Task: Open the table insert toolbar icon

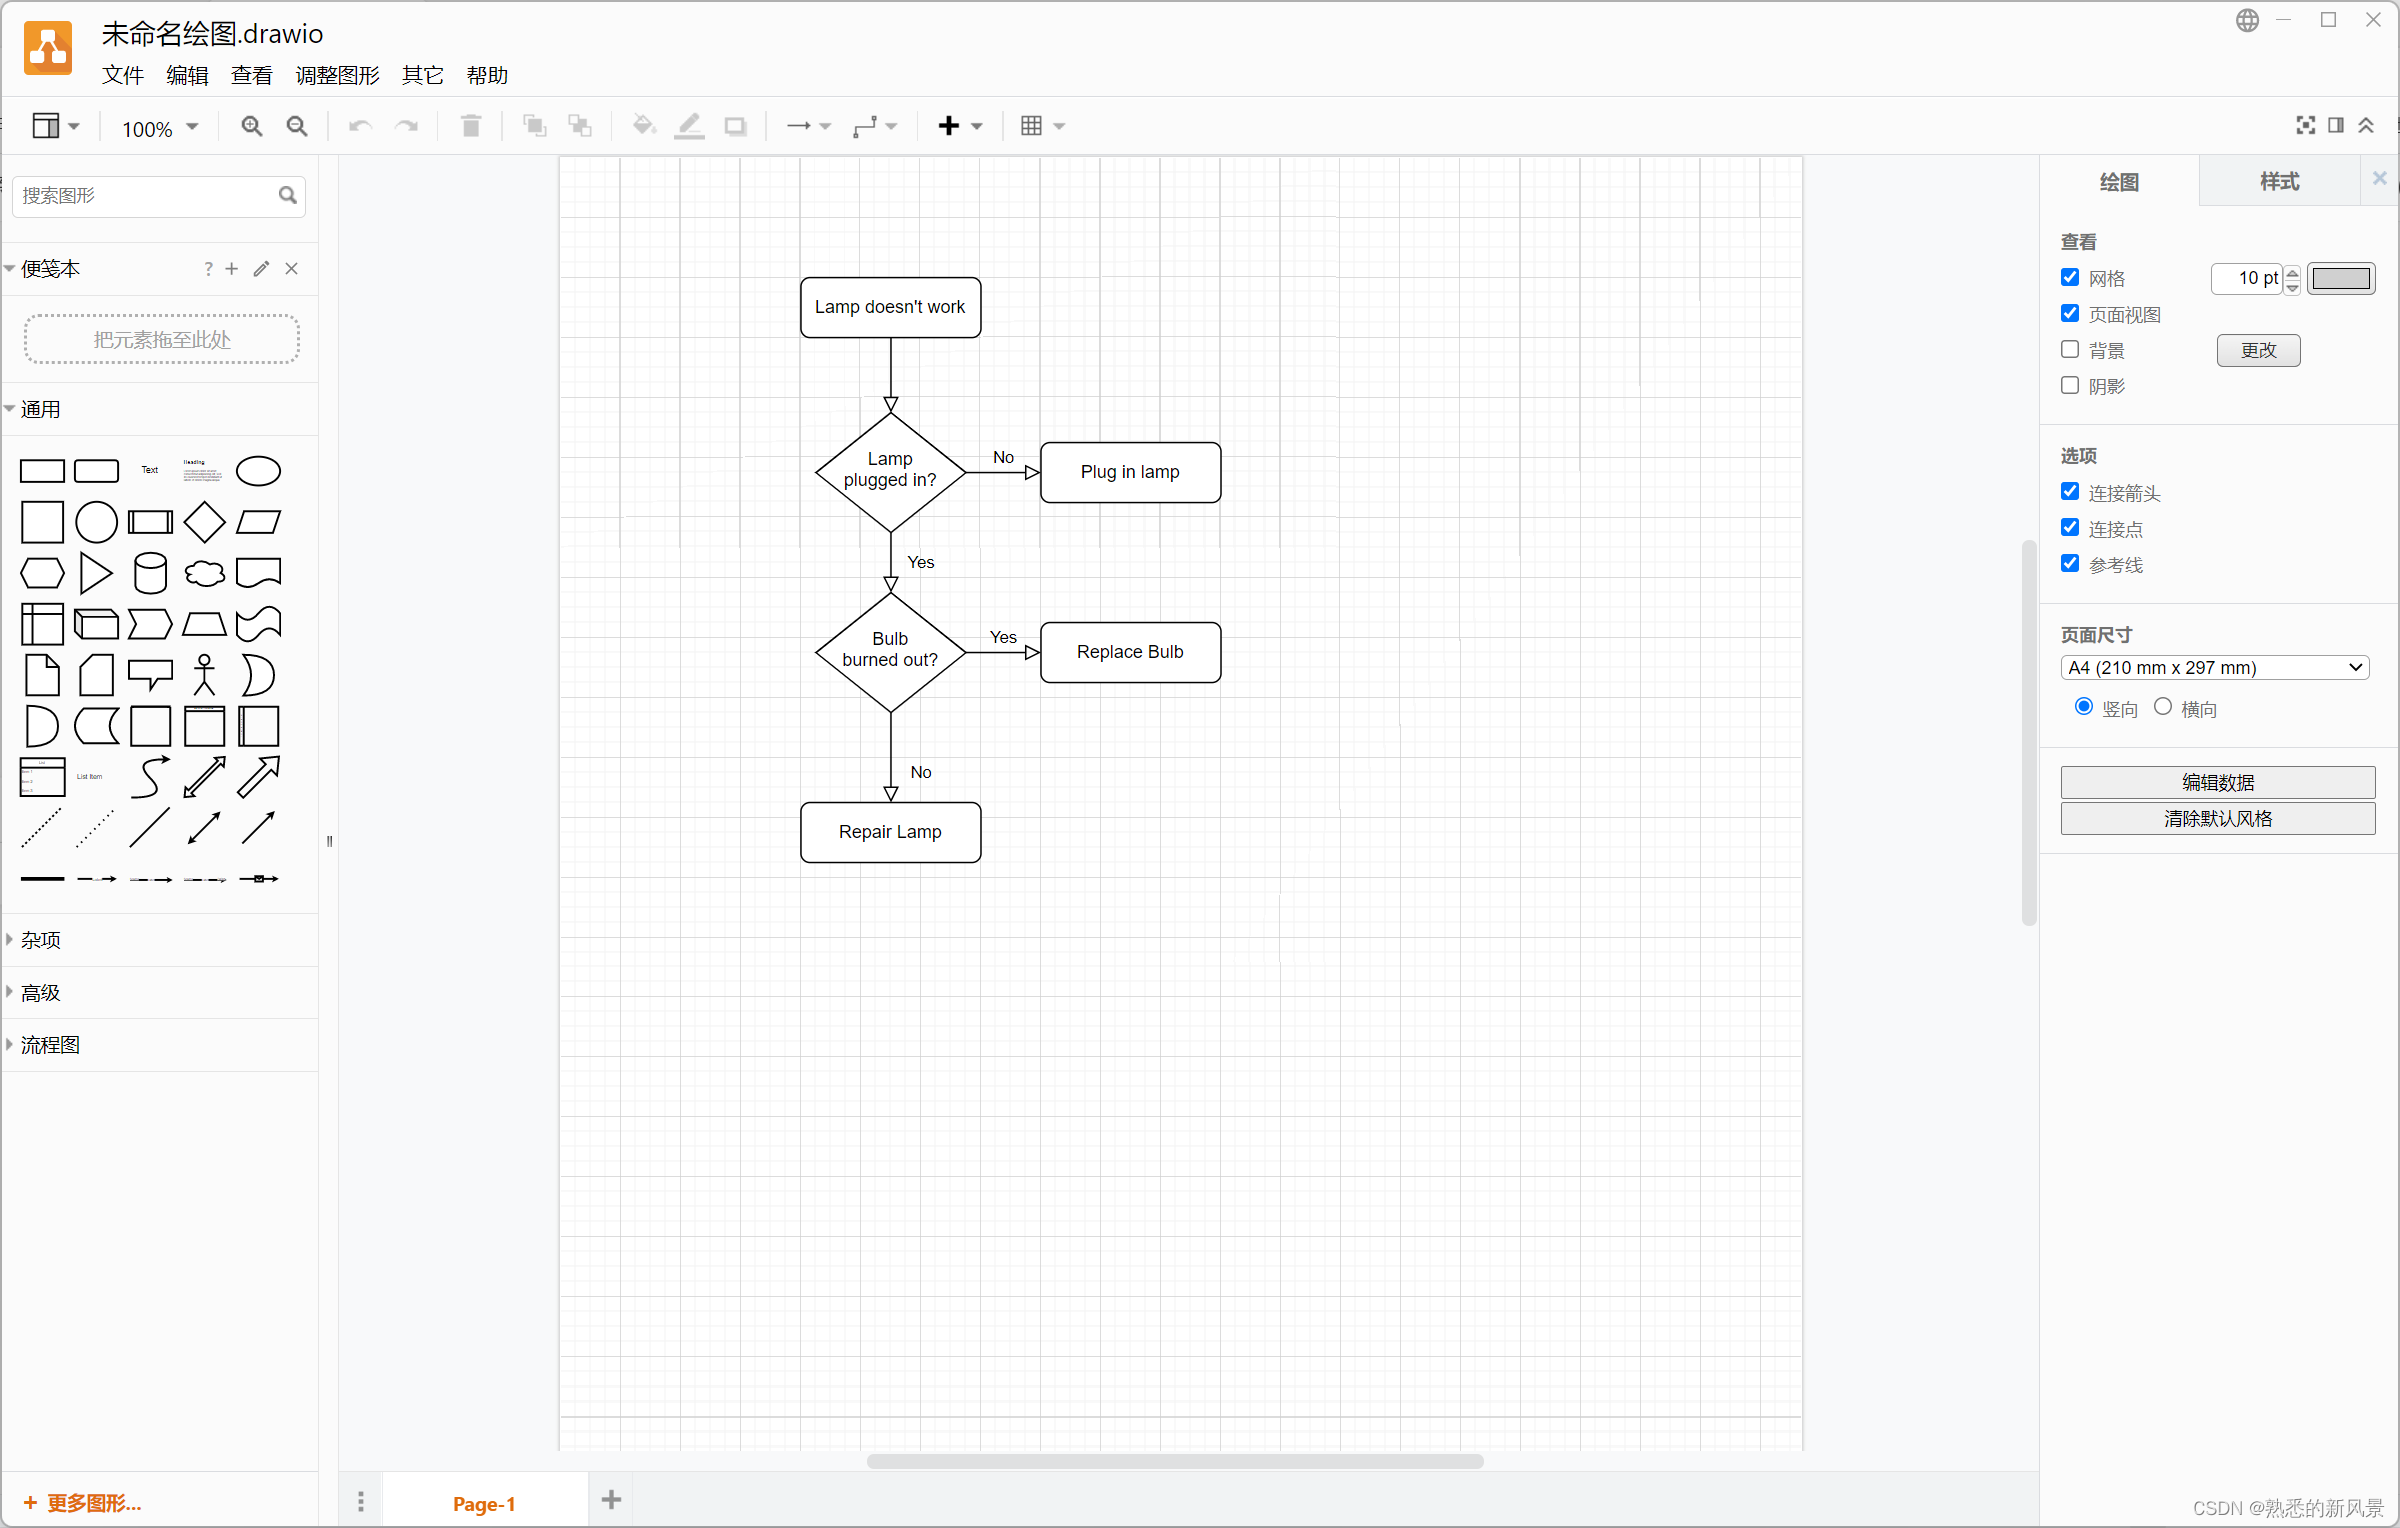Action: pos(1041,126)
